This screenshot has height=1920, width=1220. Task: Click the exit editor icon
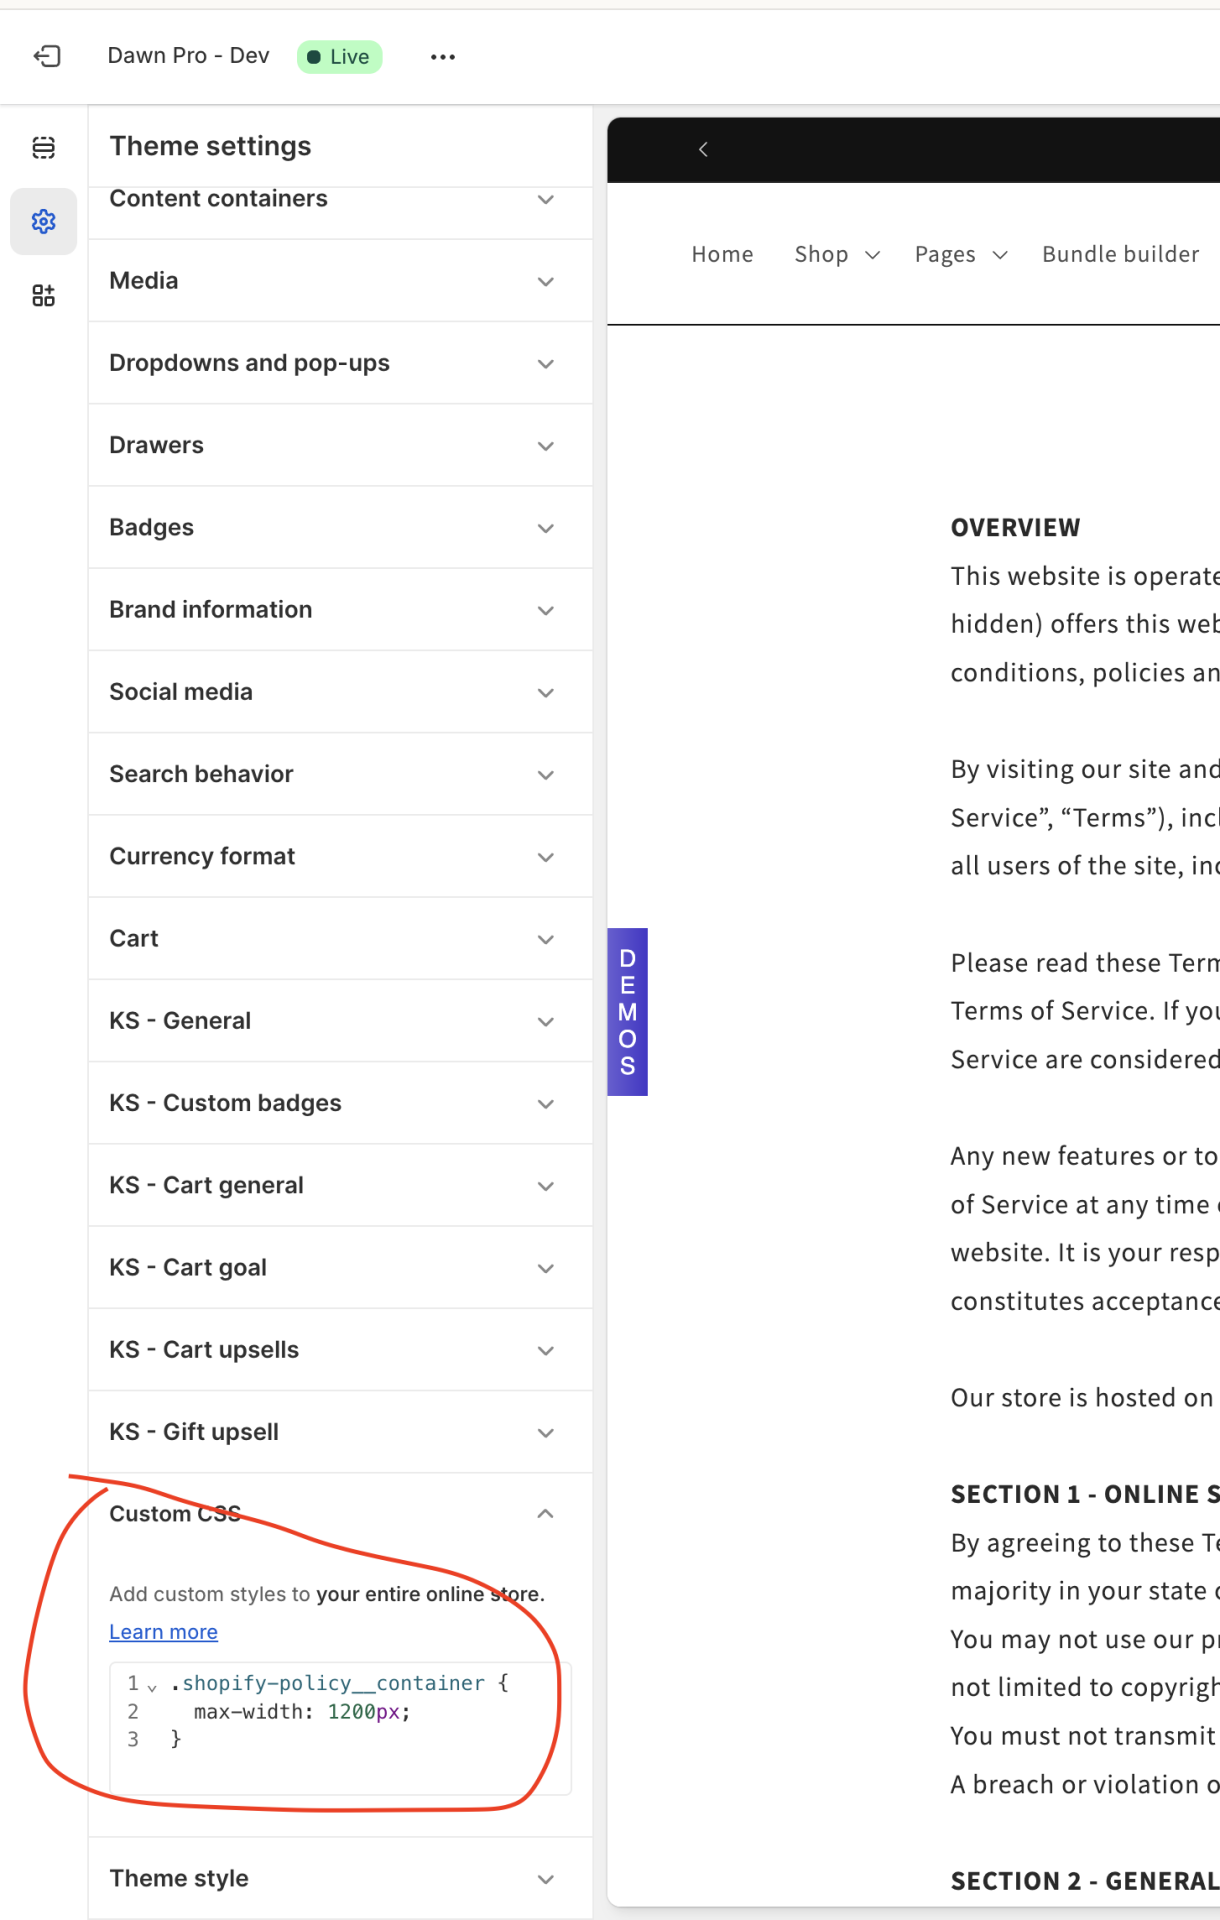[47, 56]
